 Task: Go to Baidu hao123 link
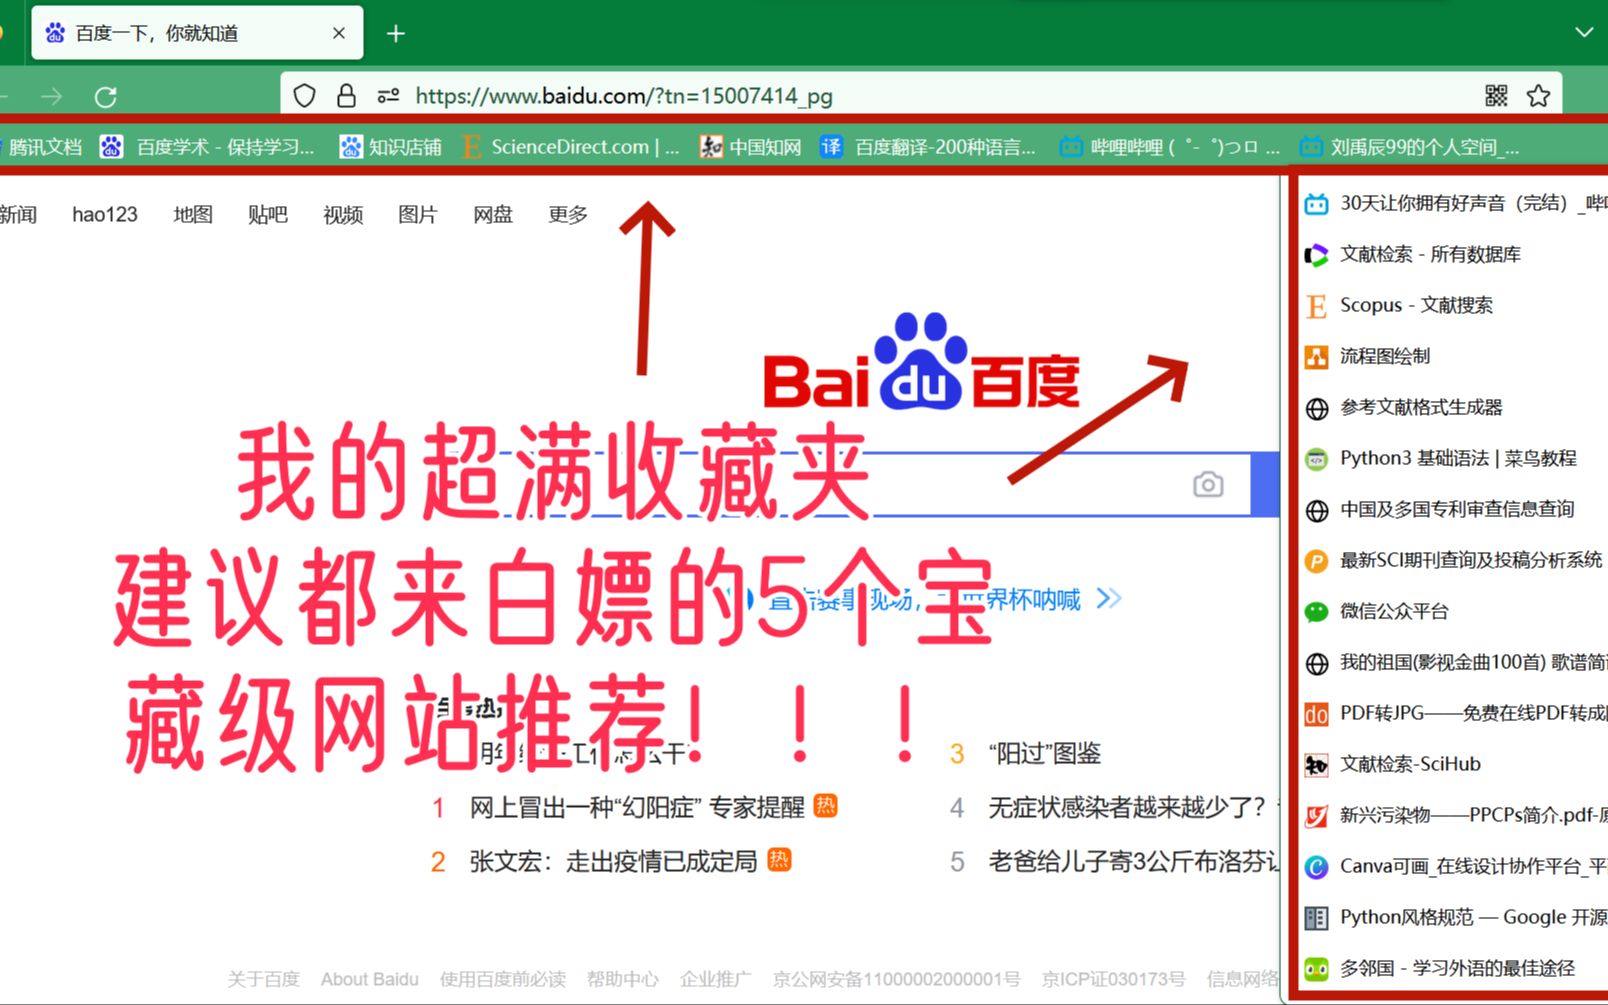105,214
